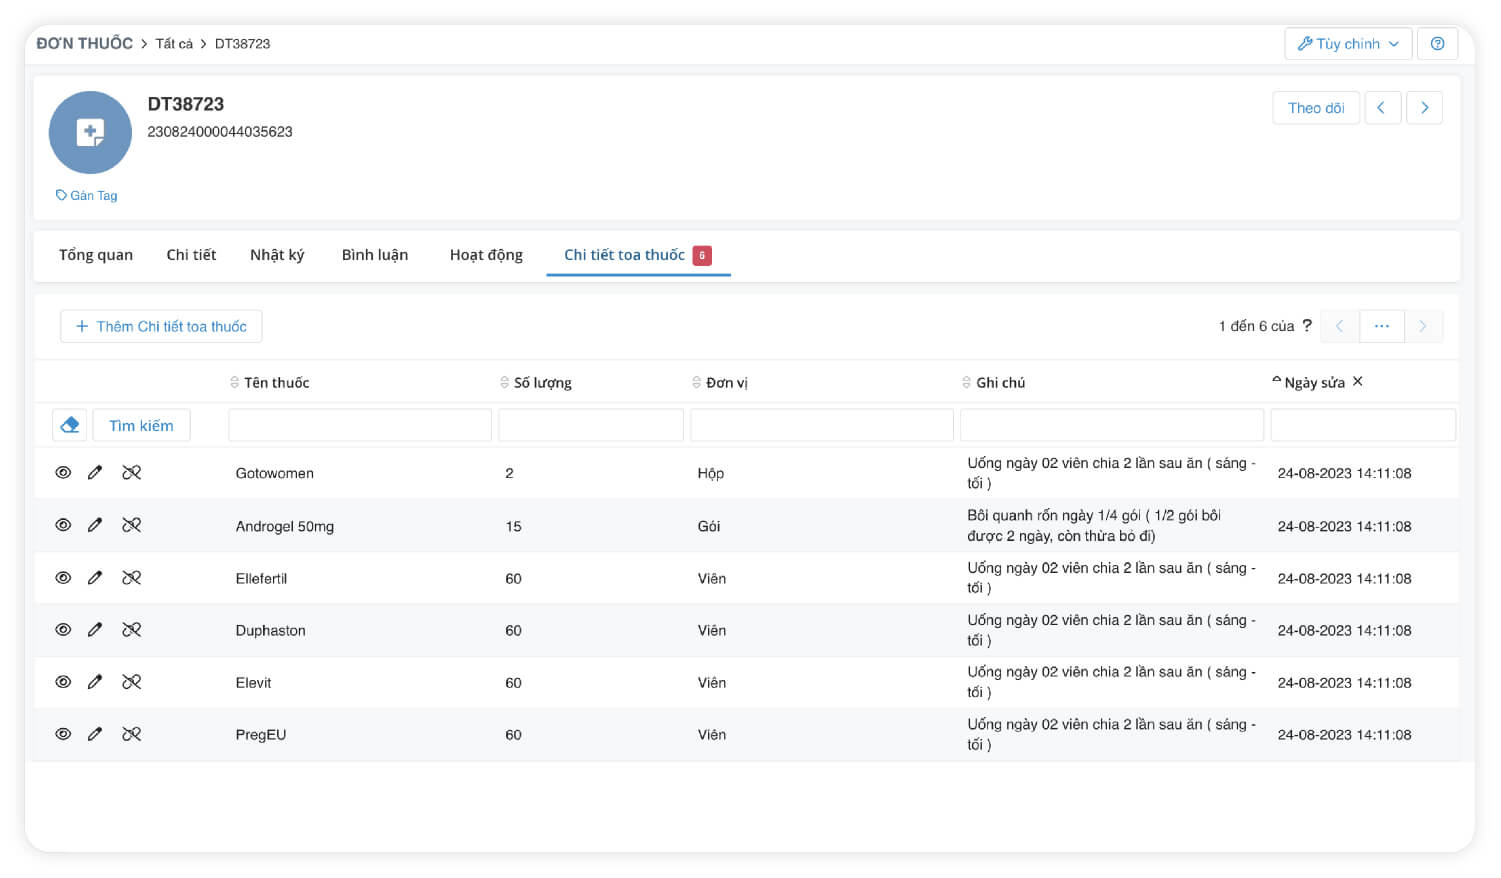This screenshot has width=1501, height=878.
Task: Unlink the PregEU row
Action: click(132, 734)
